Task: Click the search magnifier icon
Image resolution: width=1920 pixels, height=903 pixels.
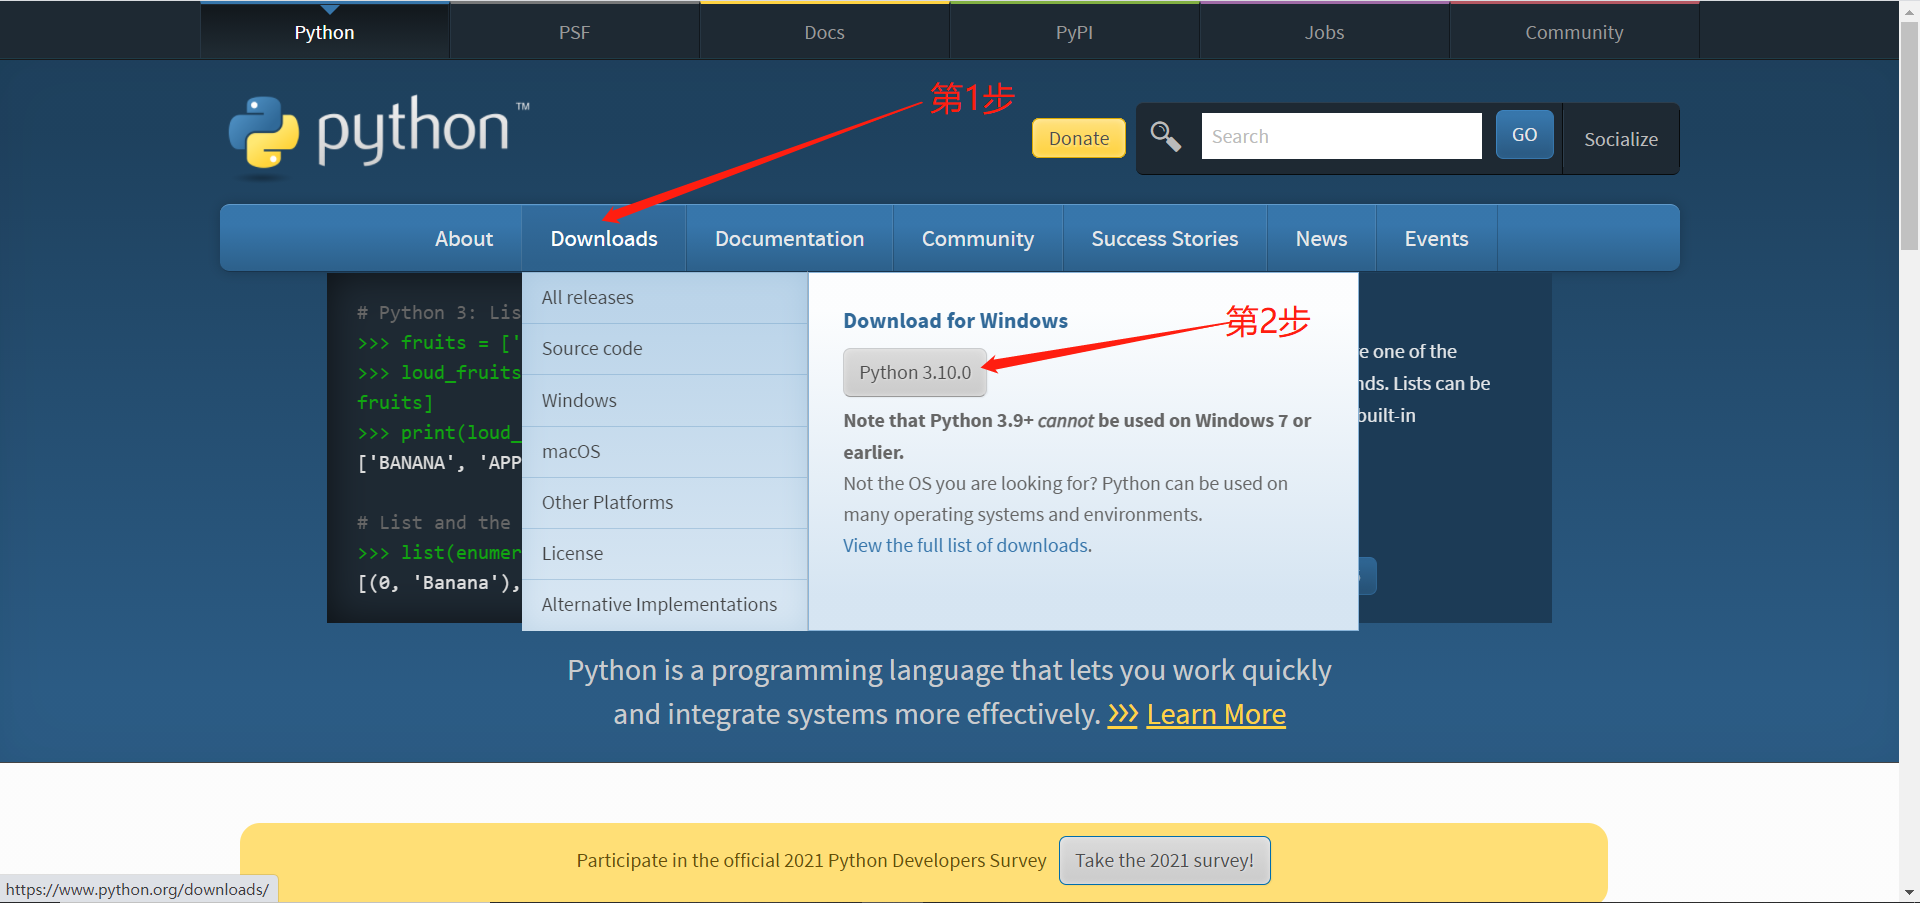Action: (x=1165, y=136)
